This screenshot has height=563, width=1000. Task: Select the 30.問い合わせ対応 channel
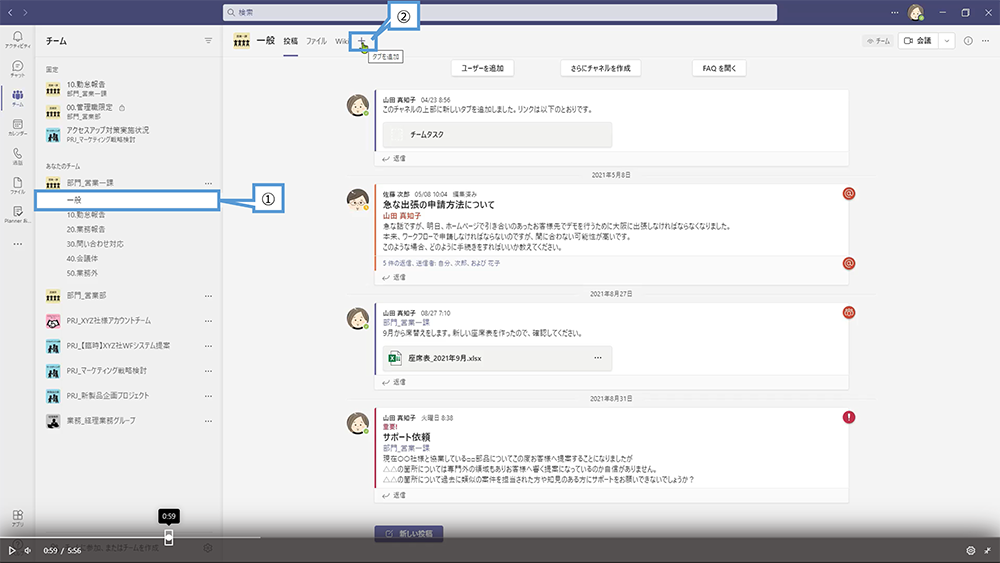tap(95, 244)
